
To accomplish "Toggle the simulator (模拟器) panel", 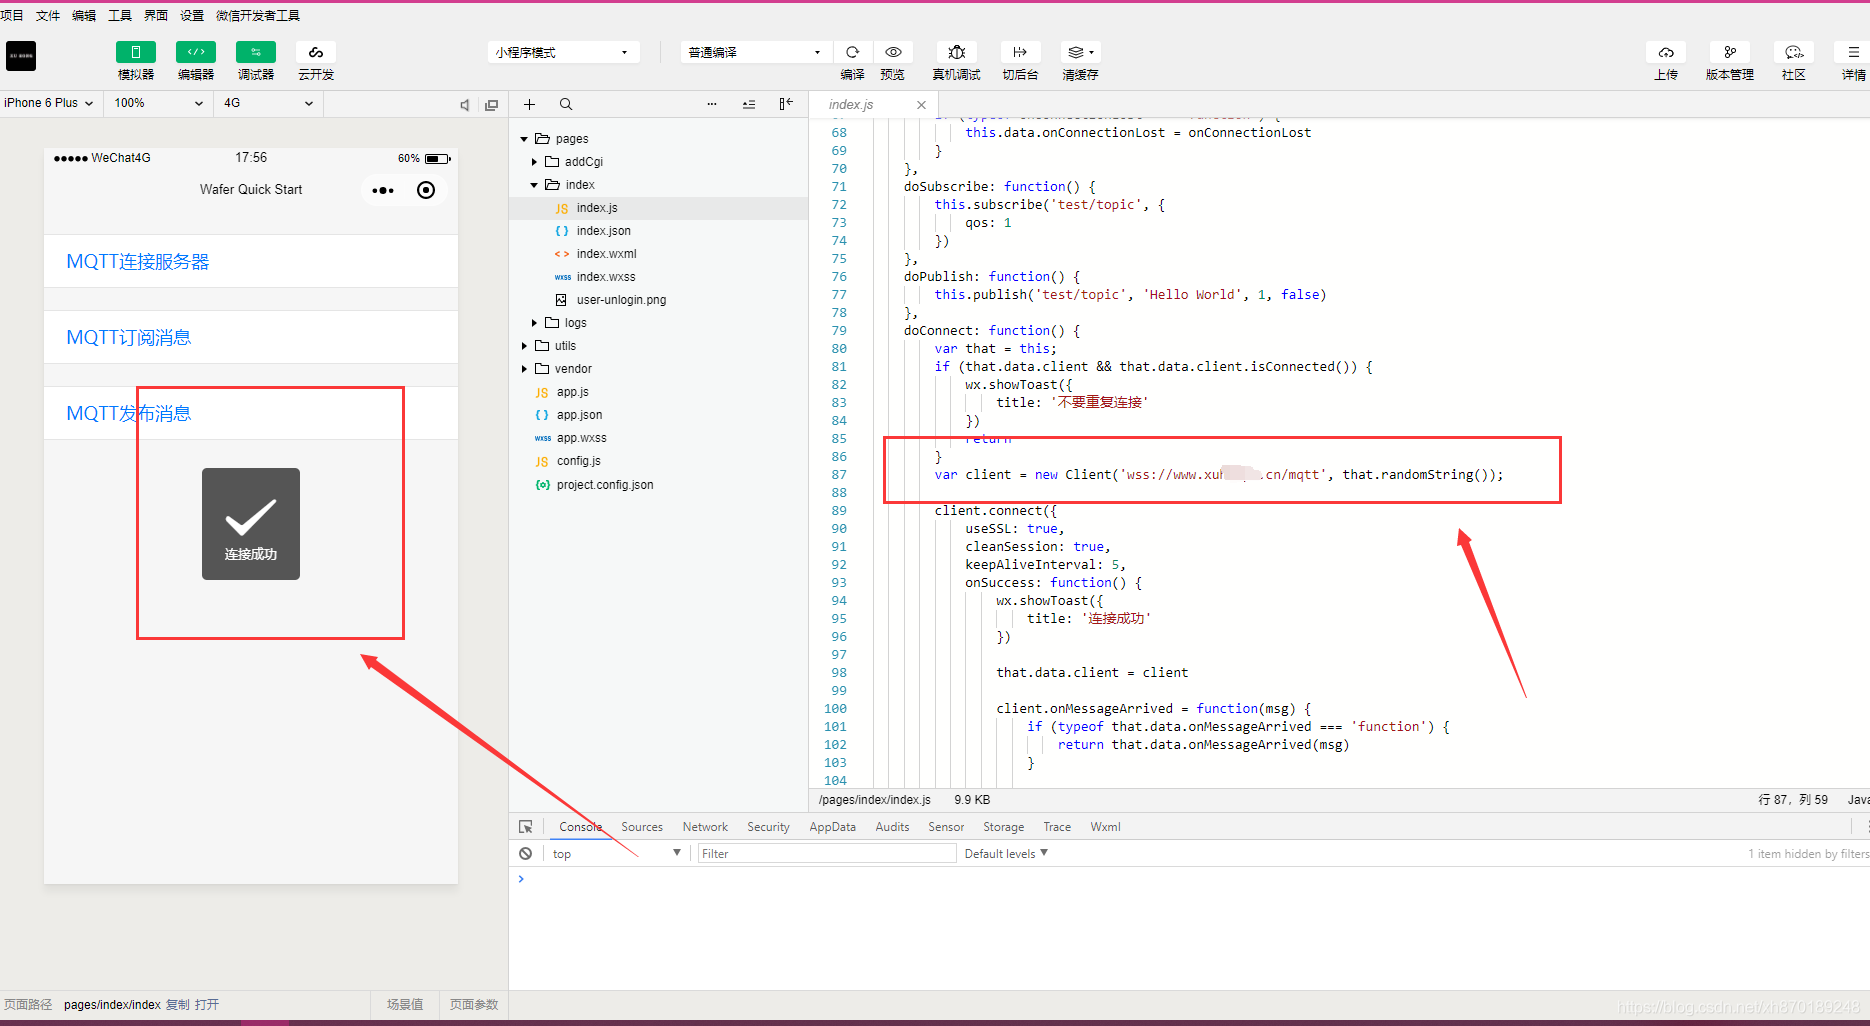I will coord(136,52).
